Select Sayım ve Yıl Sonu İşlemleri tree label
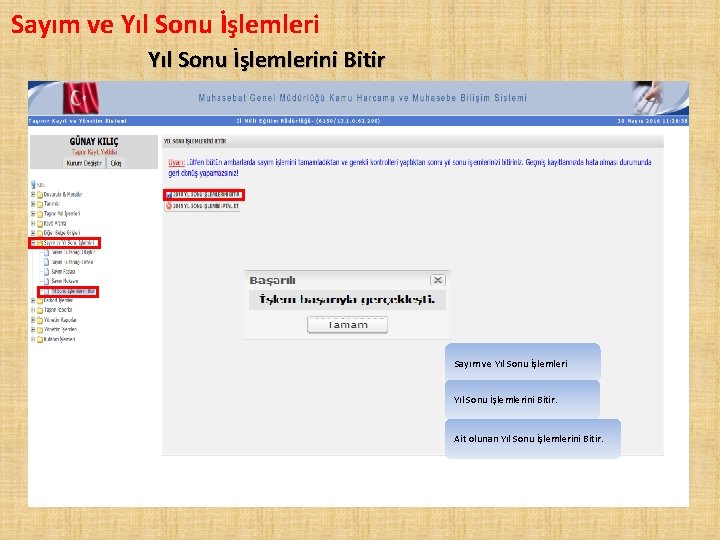720x540 pixels. pos(69,243)
